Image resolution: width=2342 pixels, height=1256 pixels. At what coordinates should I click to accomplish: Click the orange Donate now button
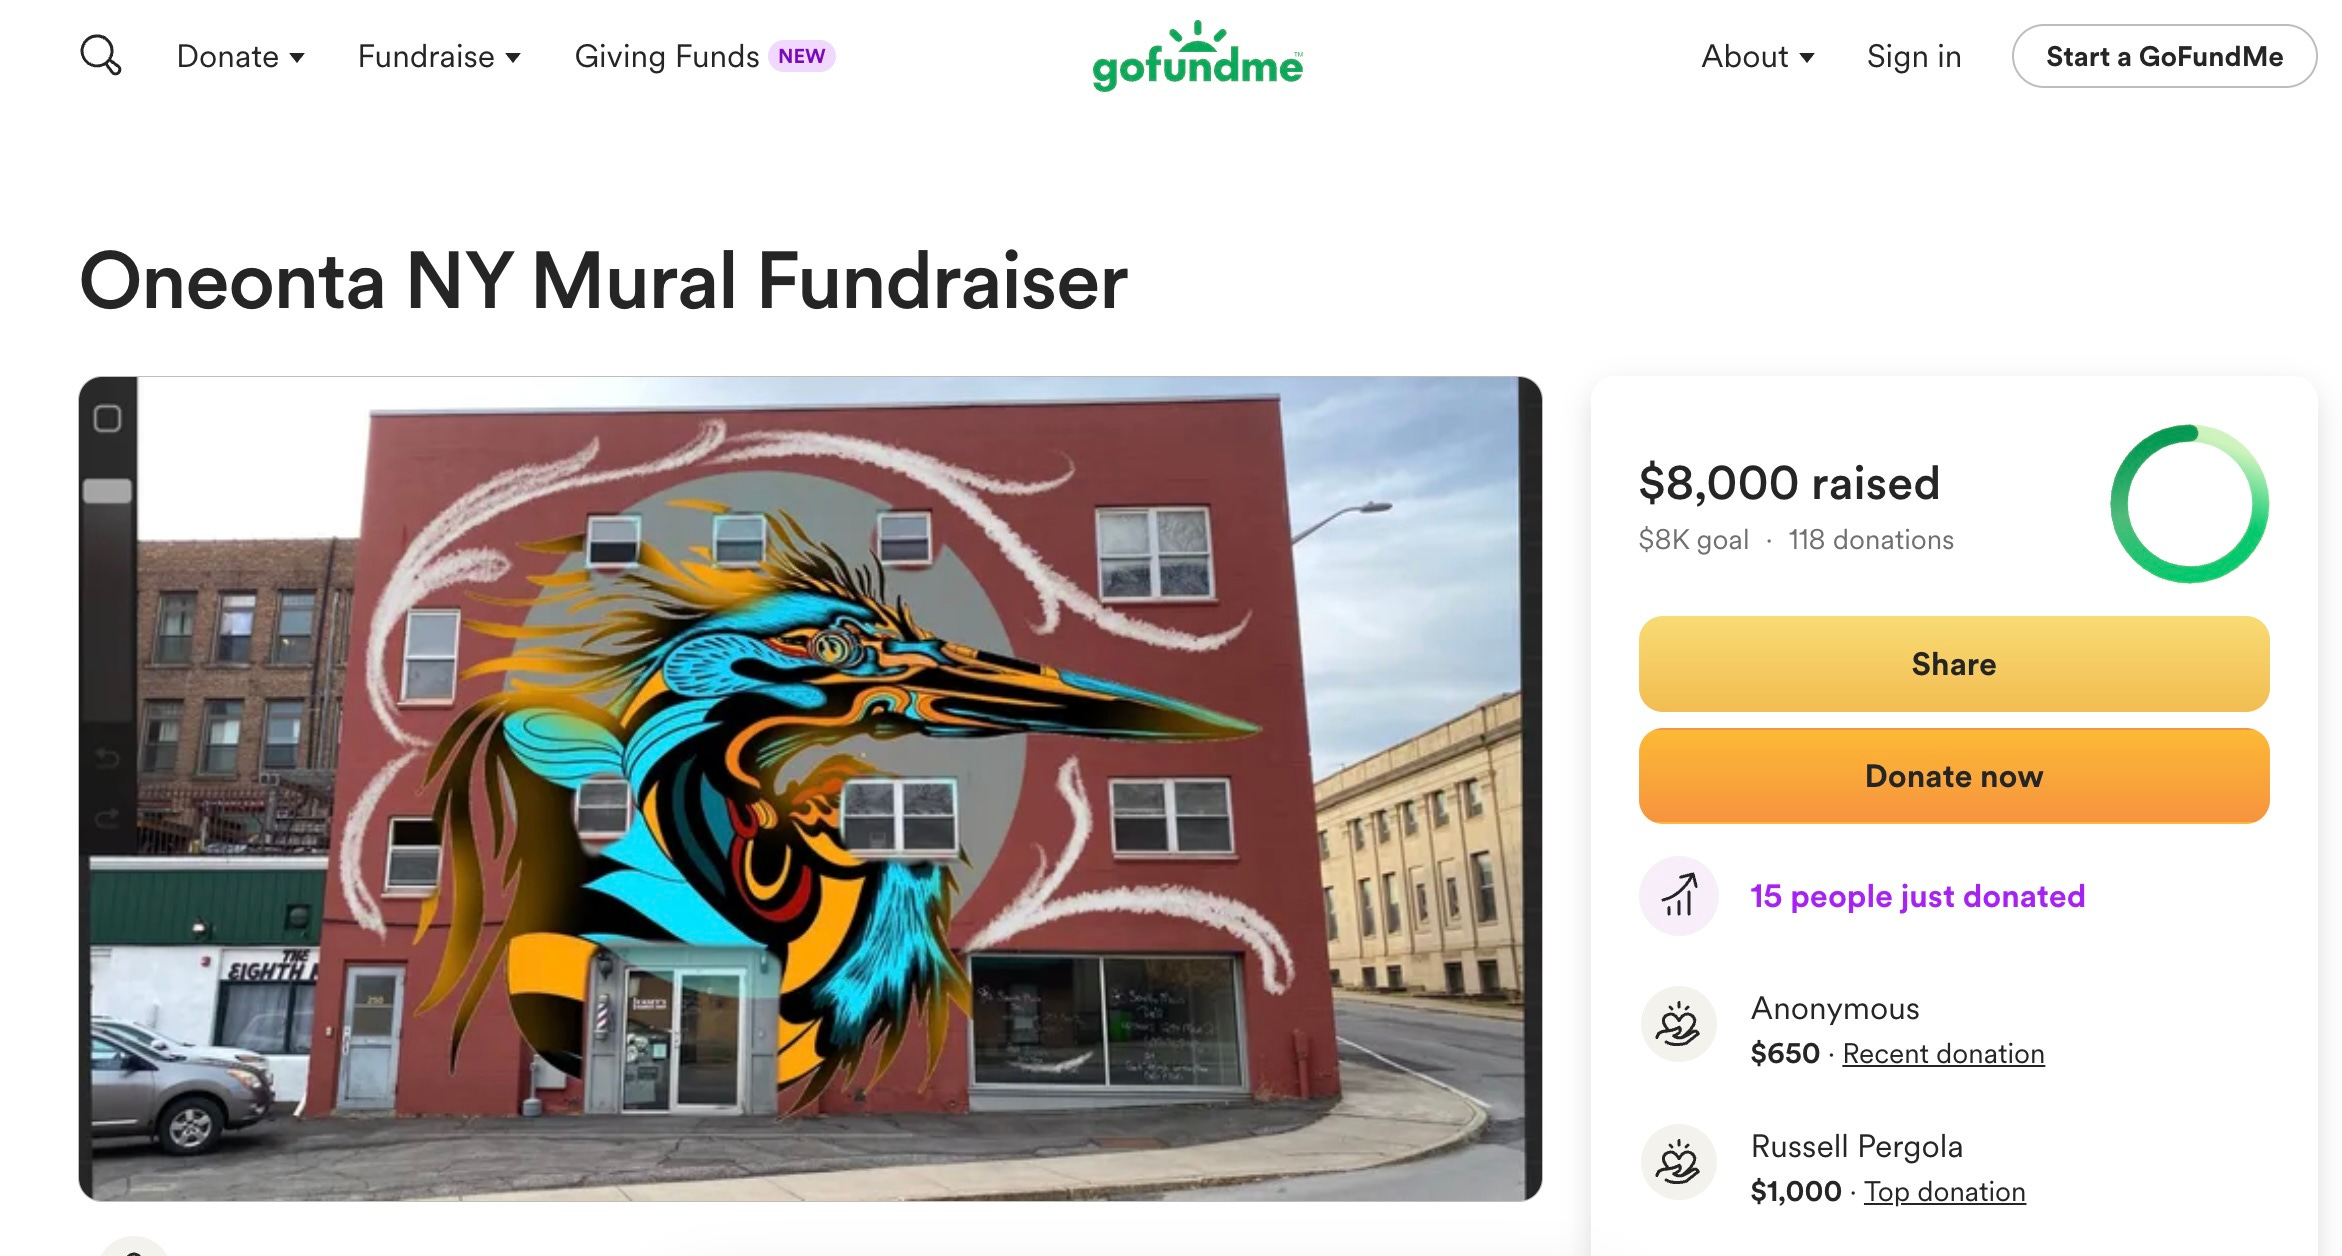[x=1953, y=776]
